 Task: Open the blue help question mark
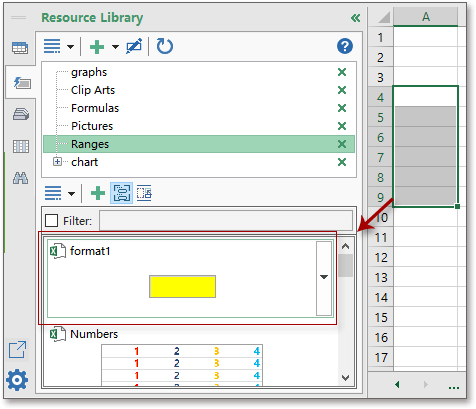point(345,46)
